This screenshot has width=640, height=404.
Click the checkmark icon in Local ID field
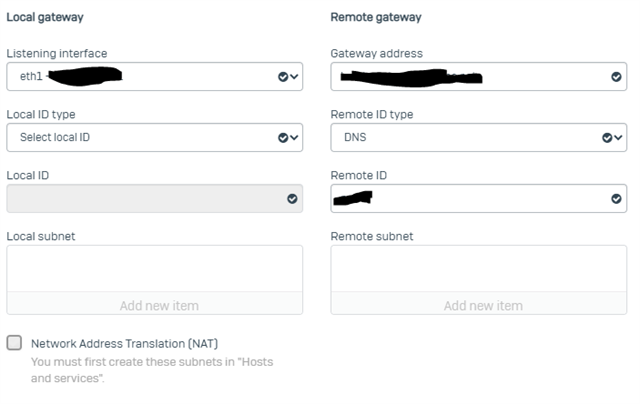click(x=292, y=199)
